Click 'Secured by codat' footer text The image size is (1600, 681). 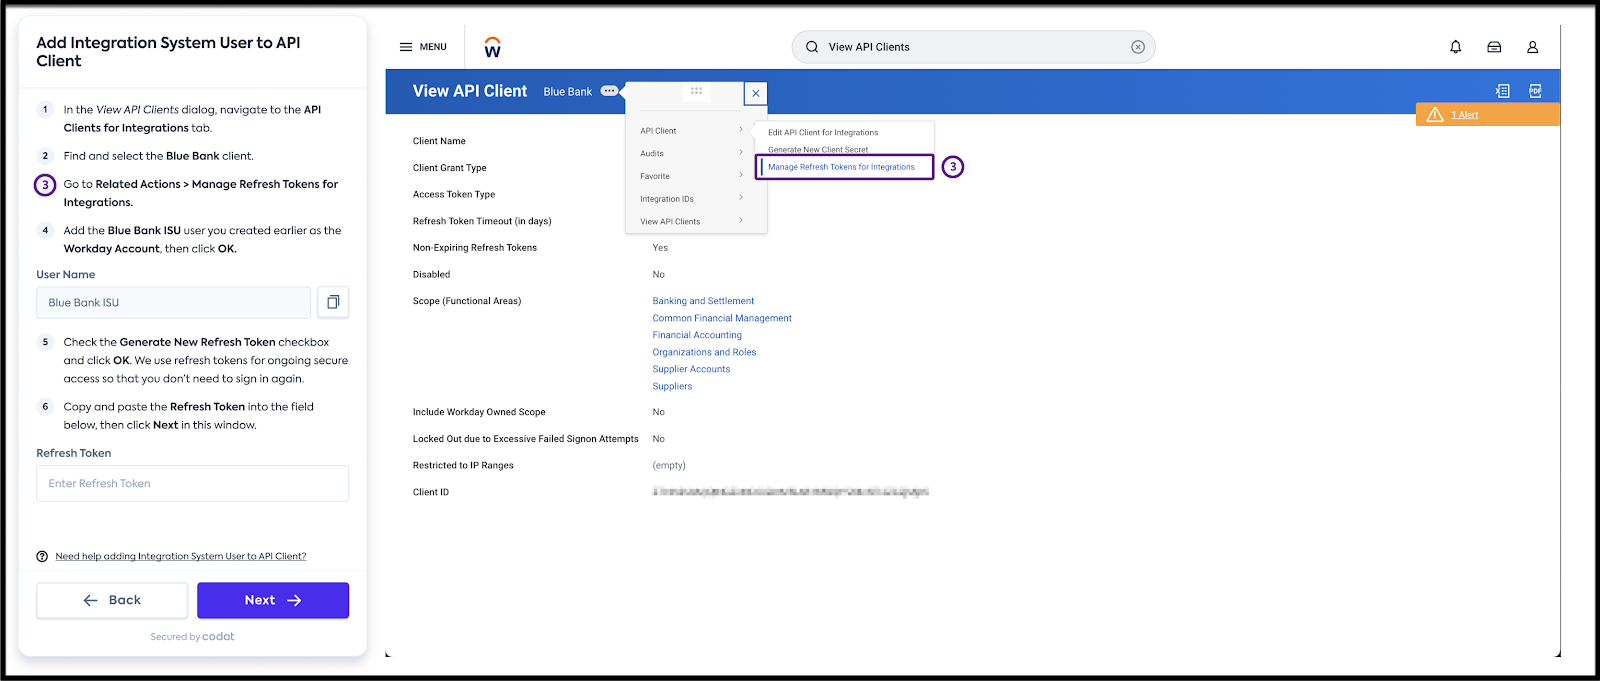point(192,636)
